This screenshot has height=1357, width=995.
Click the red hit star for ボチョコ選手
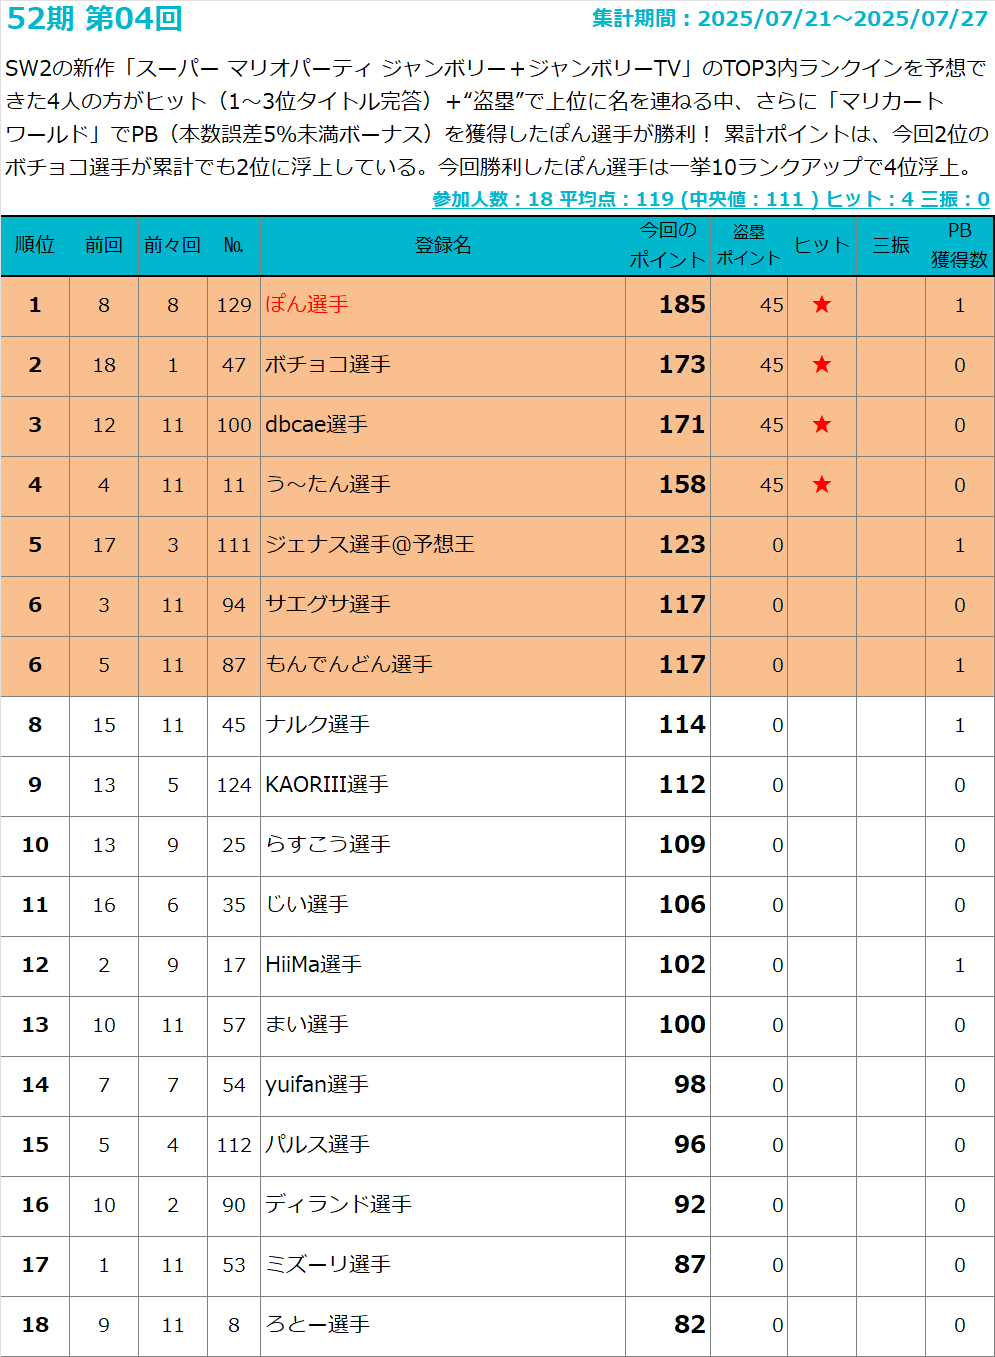click(x=821, y=365)
